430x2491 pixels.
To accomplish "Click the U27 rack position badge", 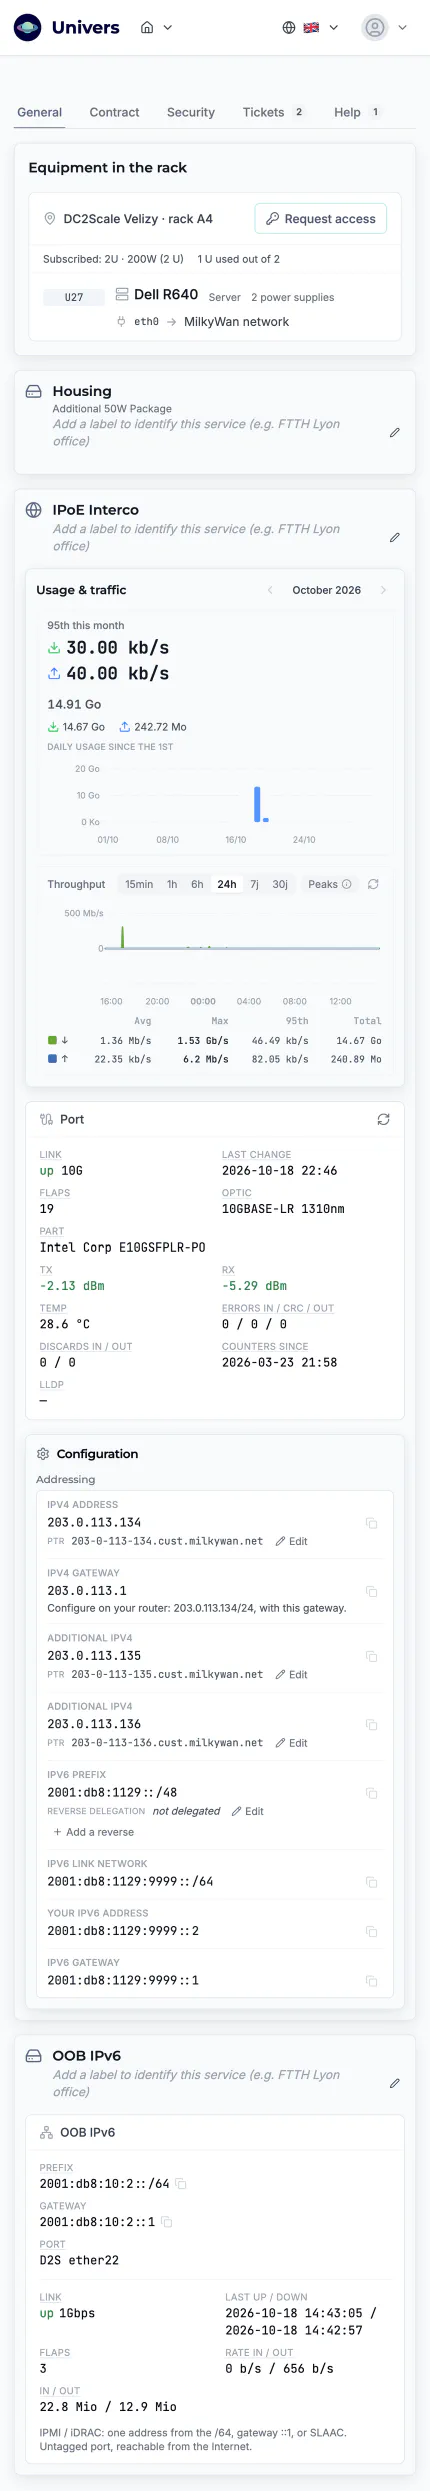I will point(74,297).
